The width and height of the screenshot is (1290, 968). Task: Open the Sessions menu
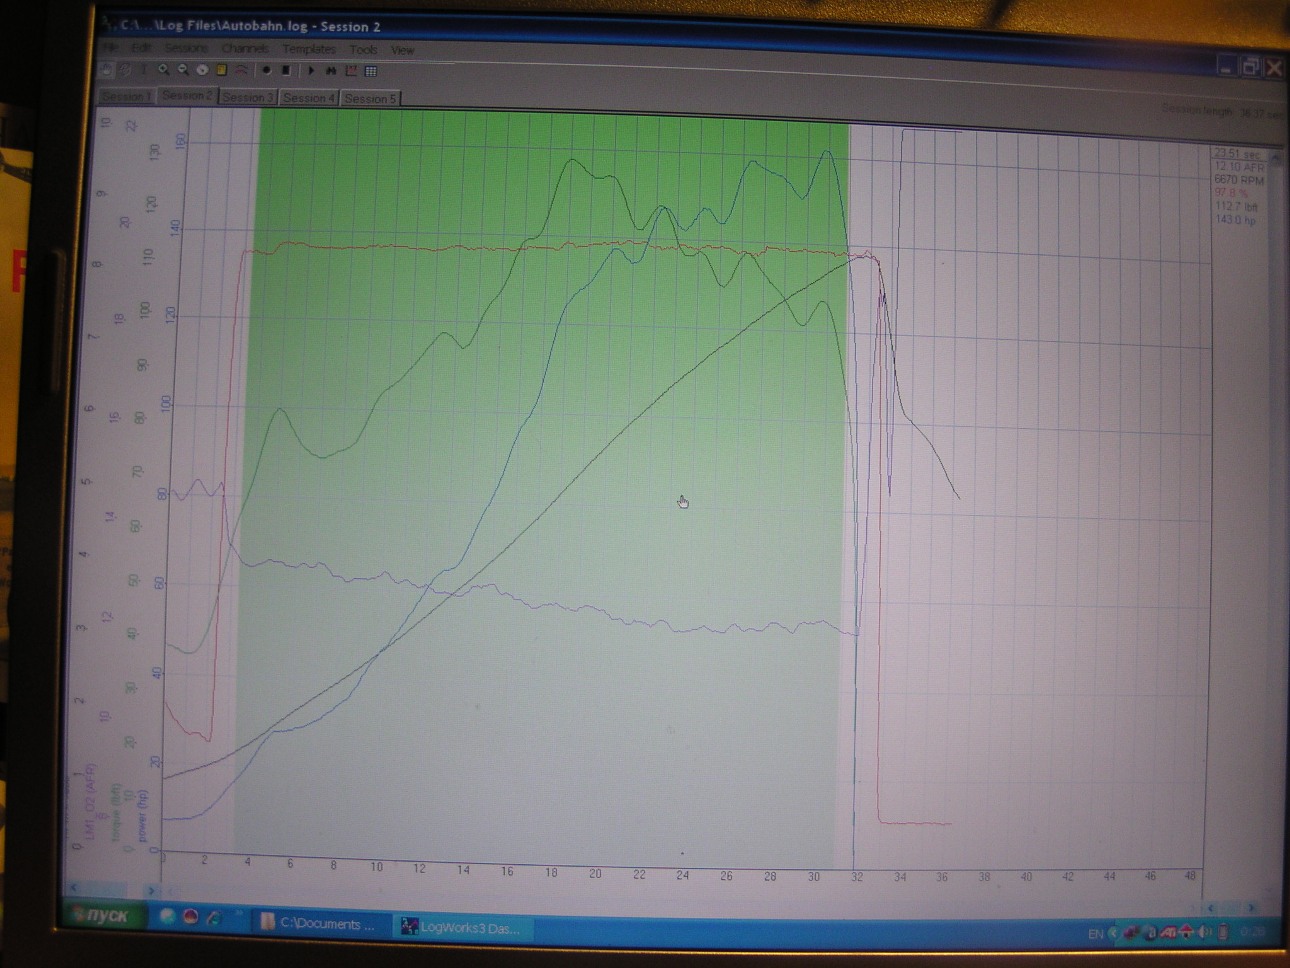[186, 48]
